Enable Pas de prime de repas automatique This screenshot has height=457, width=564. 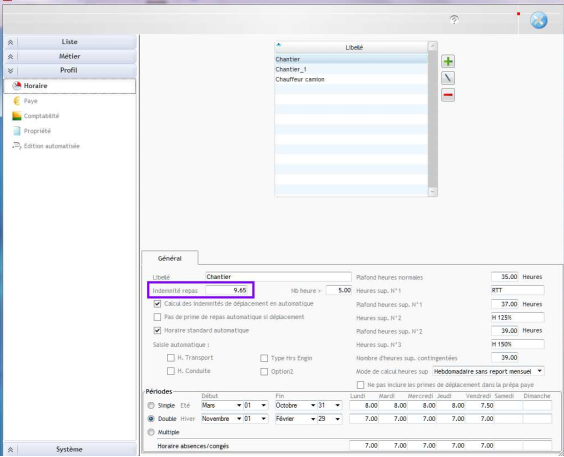pos(157,317)
